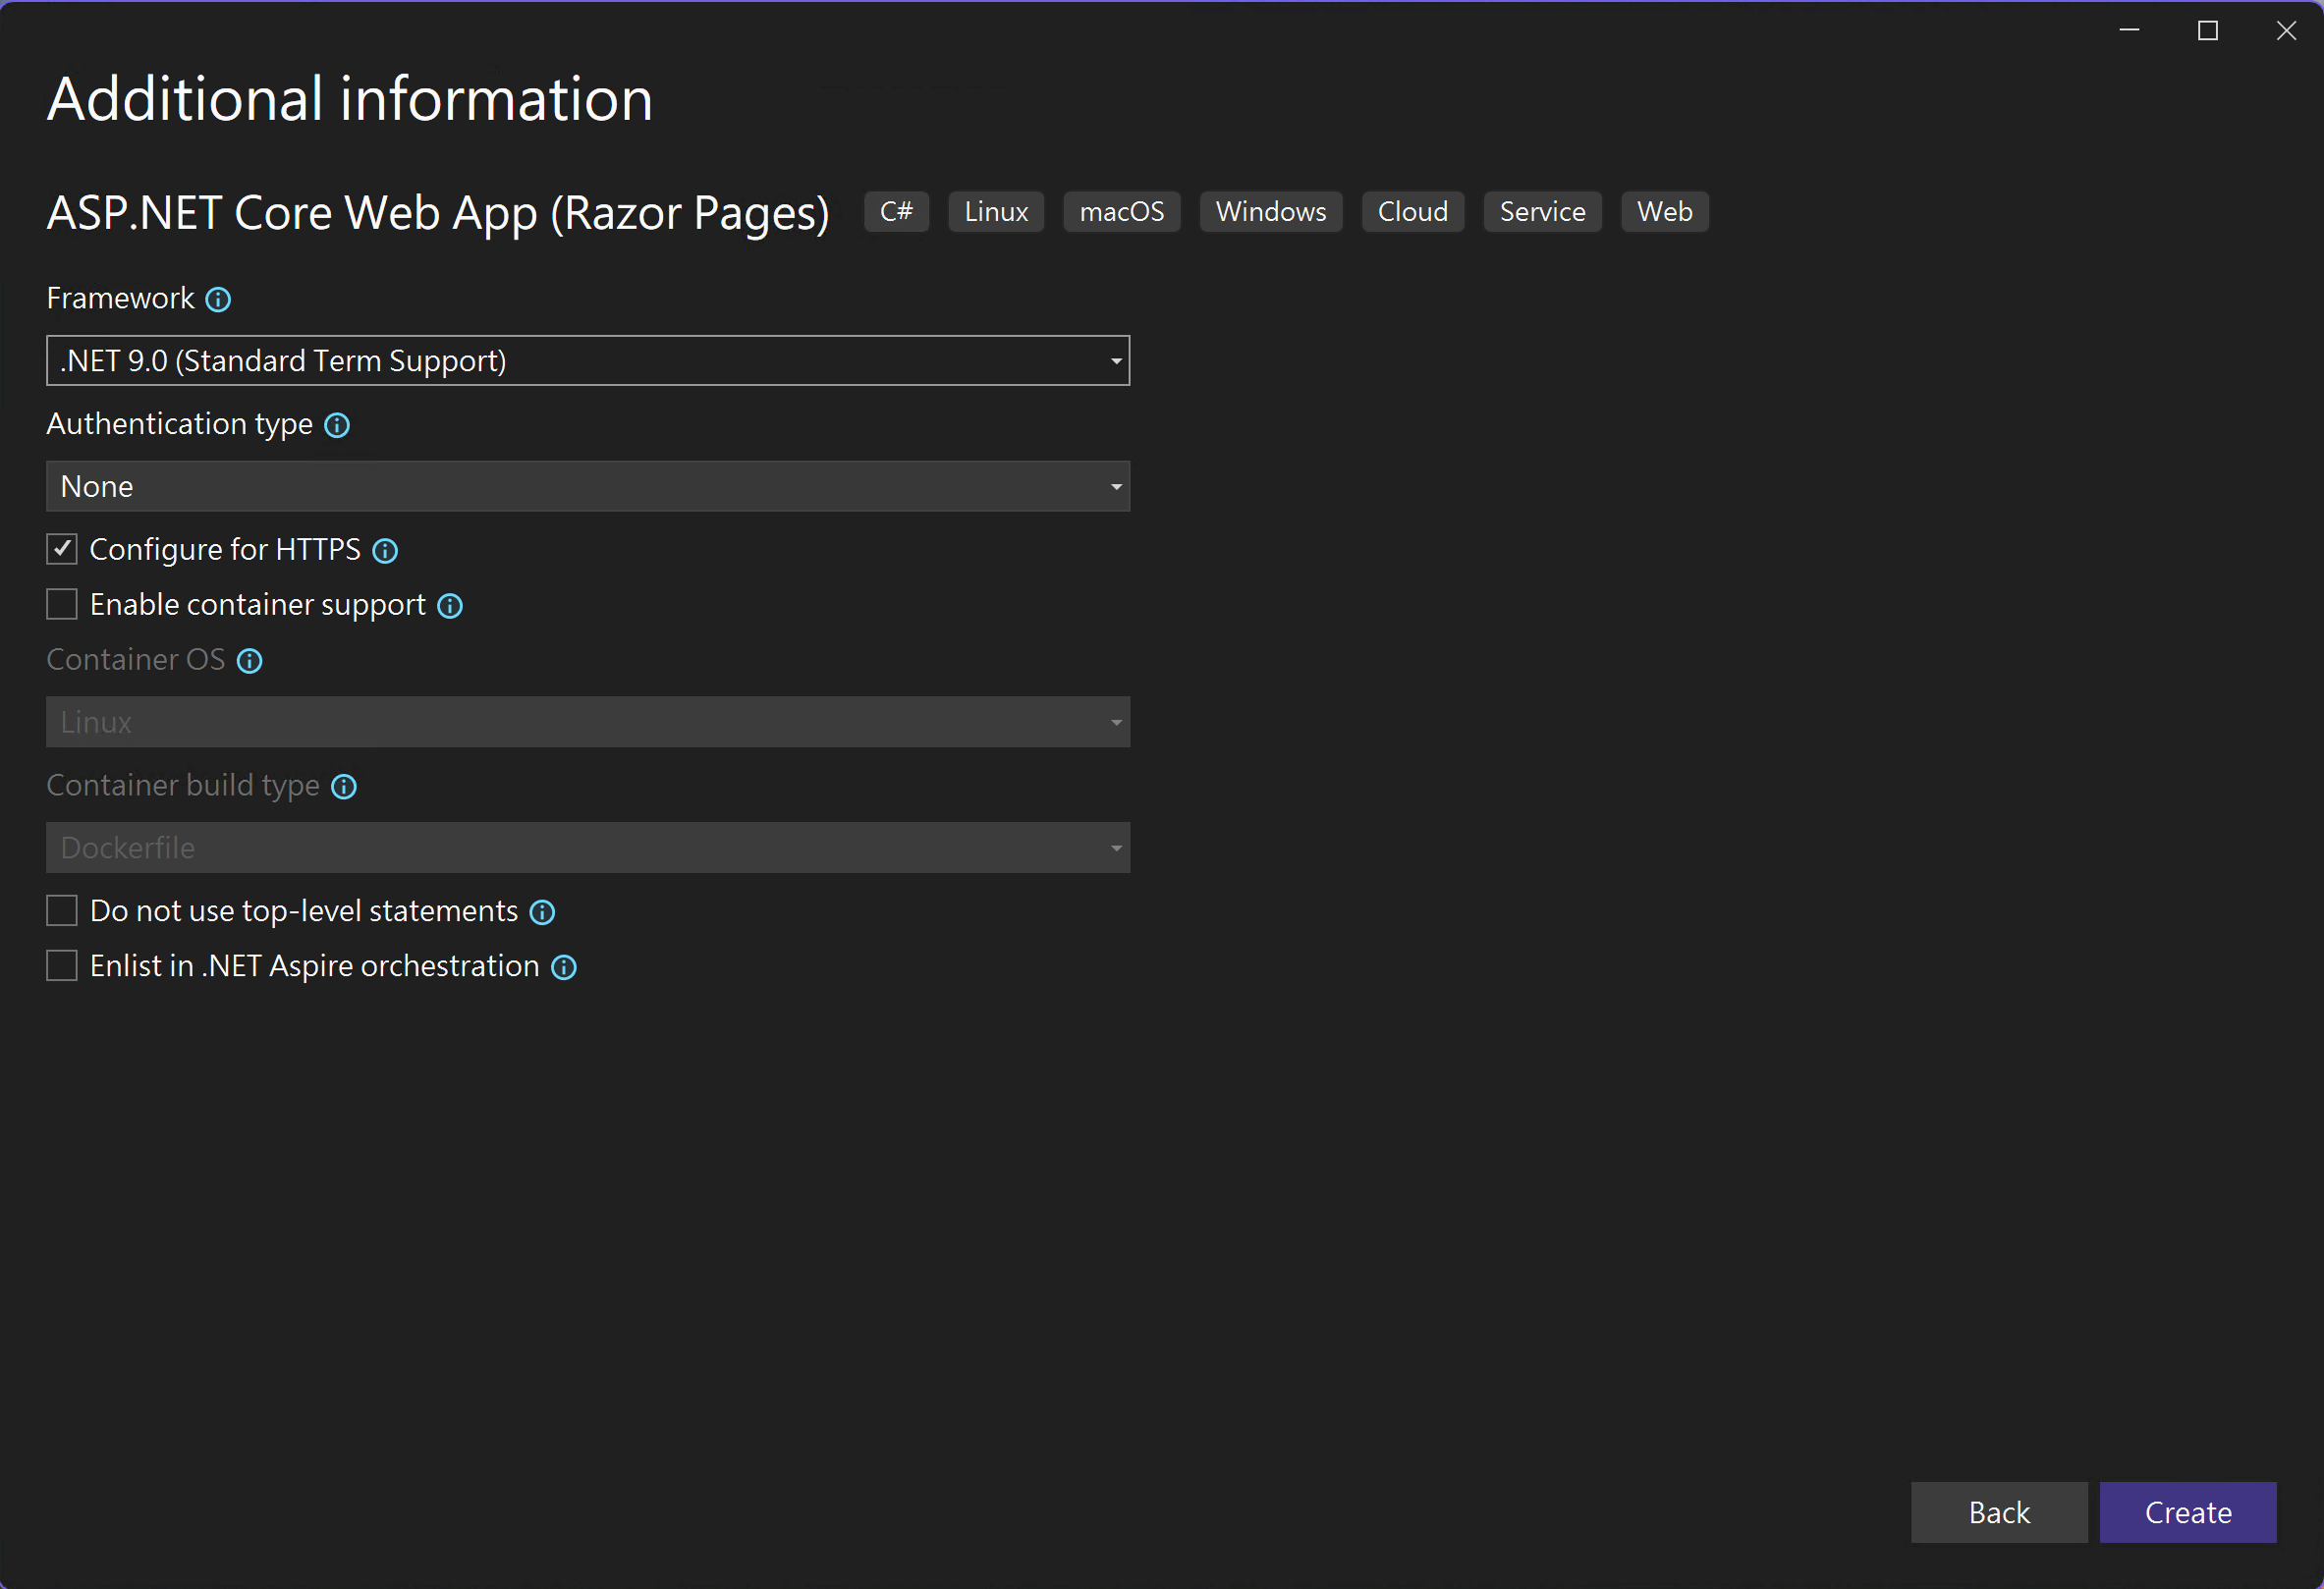Go Back to previous step
2324x1589 pixels.
1998,1512
